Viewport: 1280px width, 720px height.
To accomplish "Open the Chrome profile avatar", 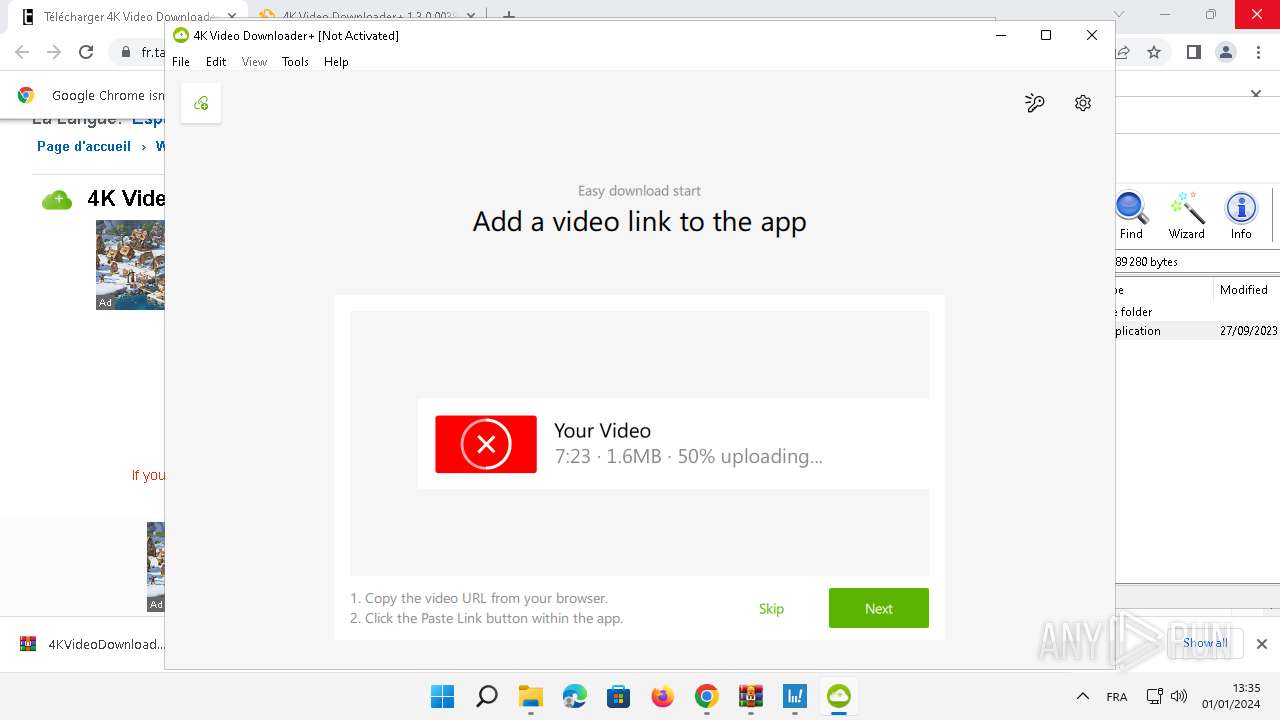I will click(x=1226, y=52).
